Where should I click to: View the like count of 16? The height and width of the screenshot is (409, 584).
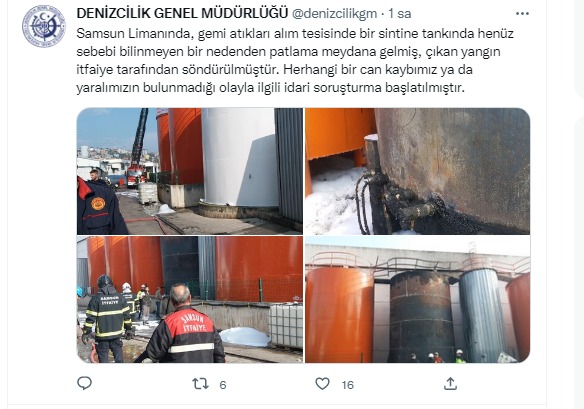pyautogui.click(x=348, y=385)
